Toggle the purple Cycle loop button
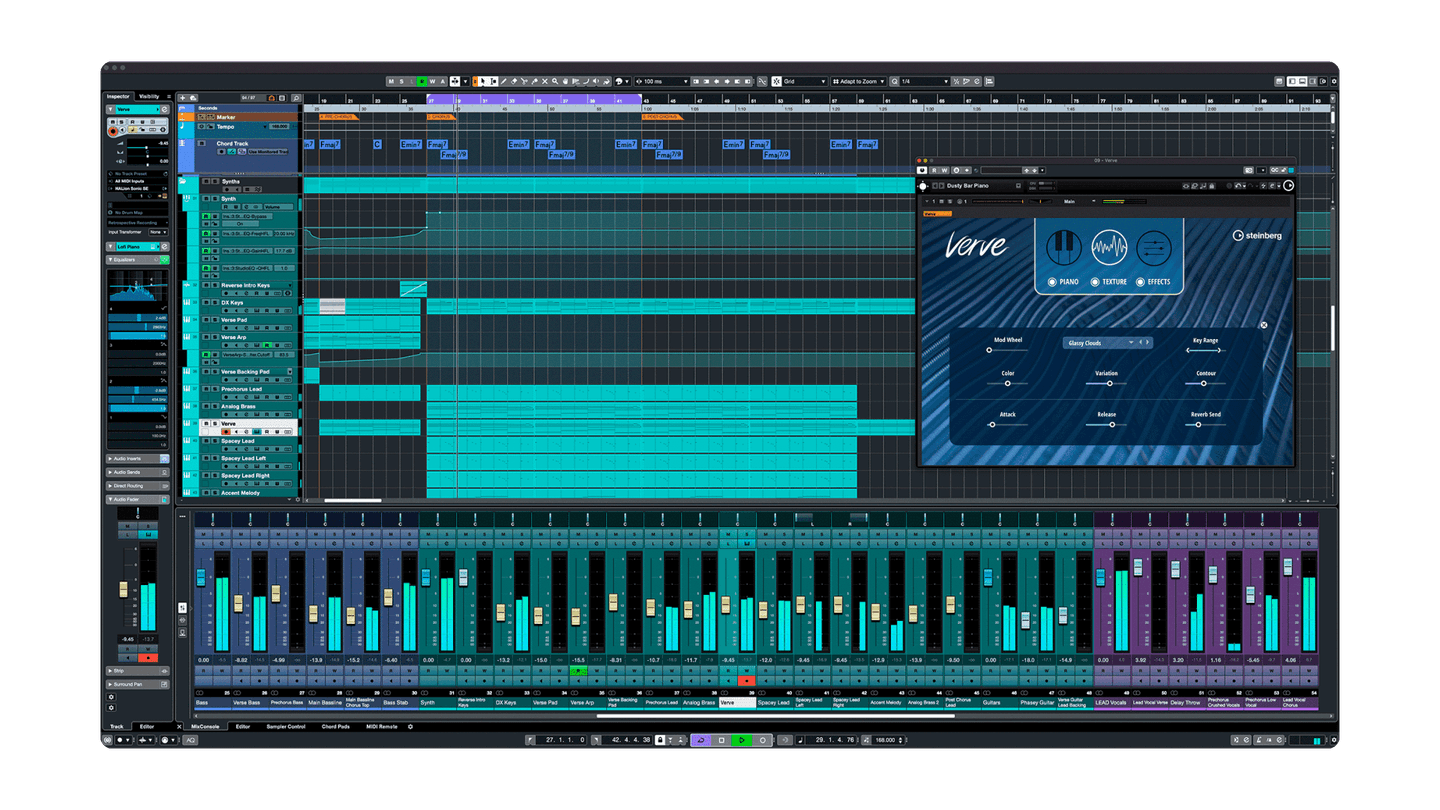Image resolution: width=1440 pixels, height=810 pixels. (701, 740)
